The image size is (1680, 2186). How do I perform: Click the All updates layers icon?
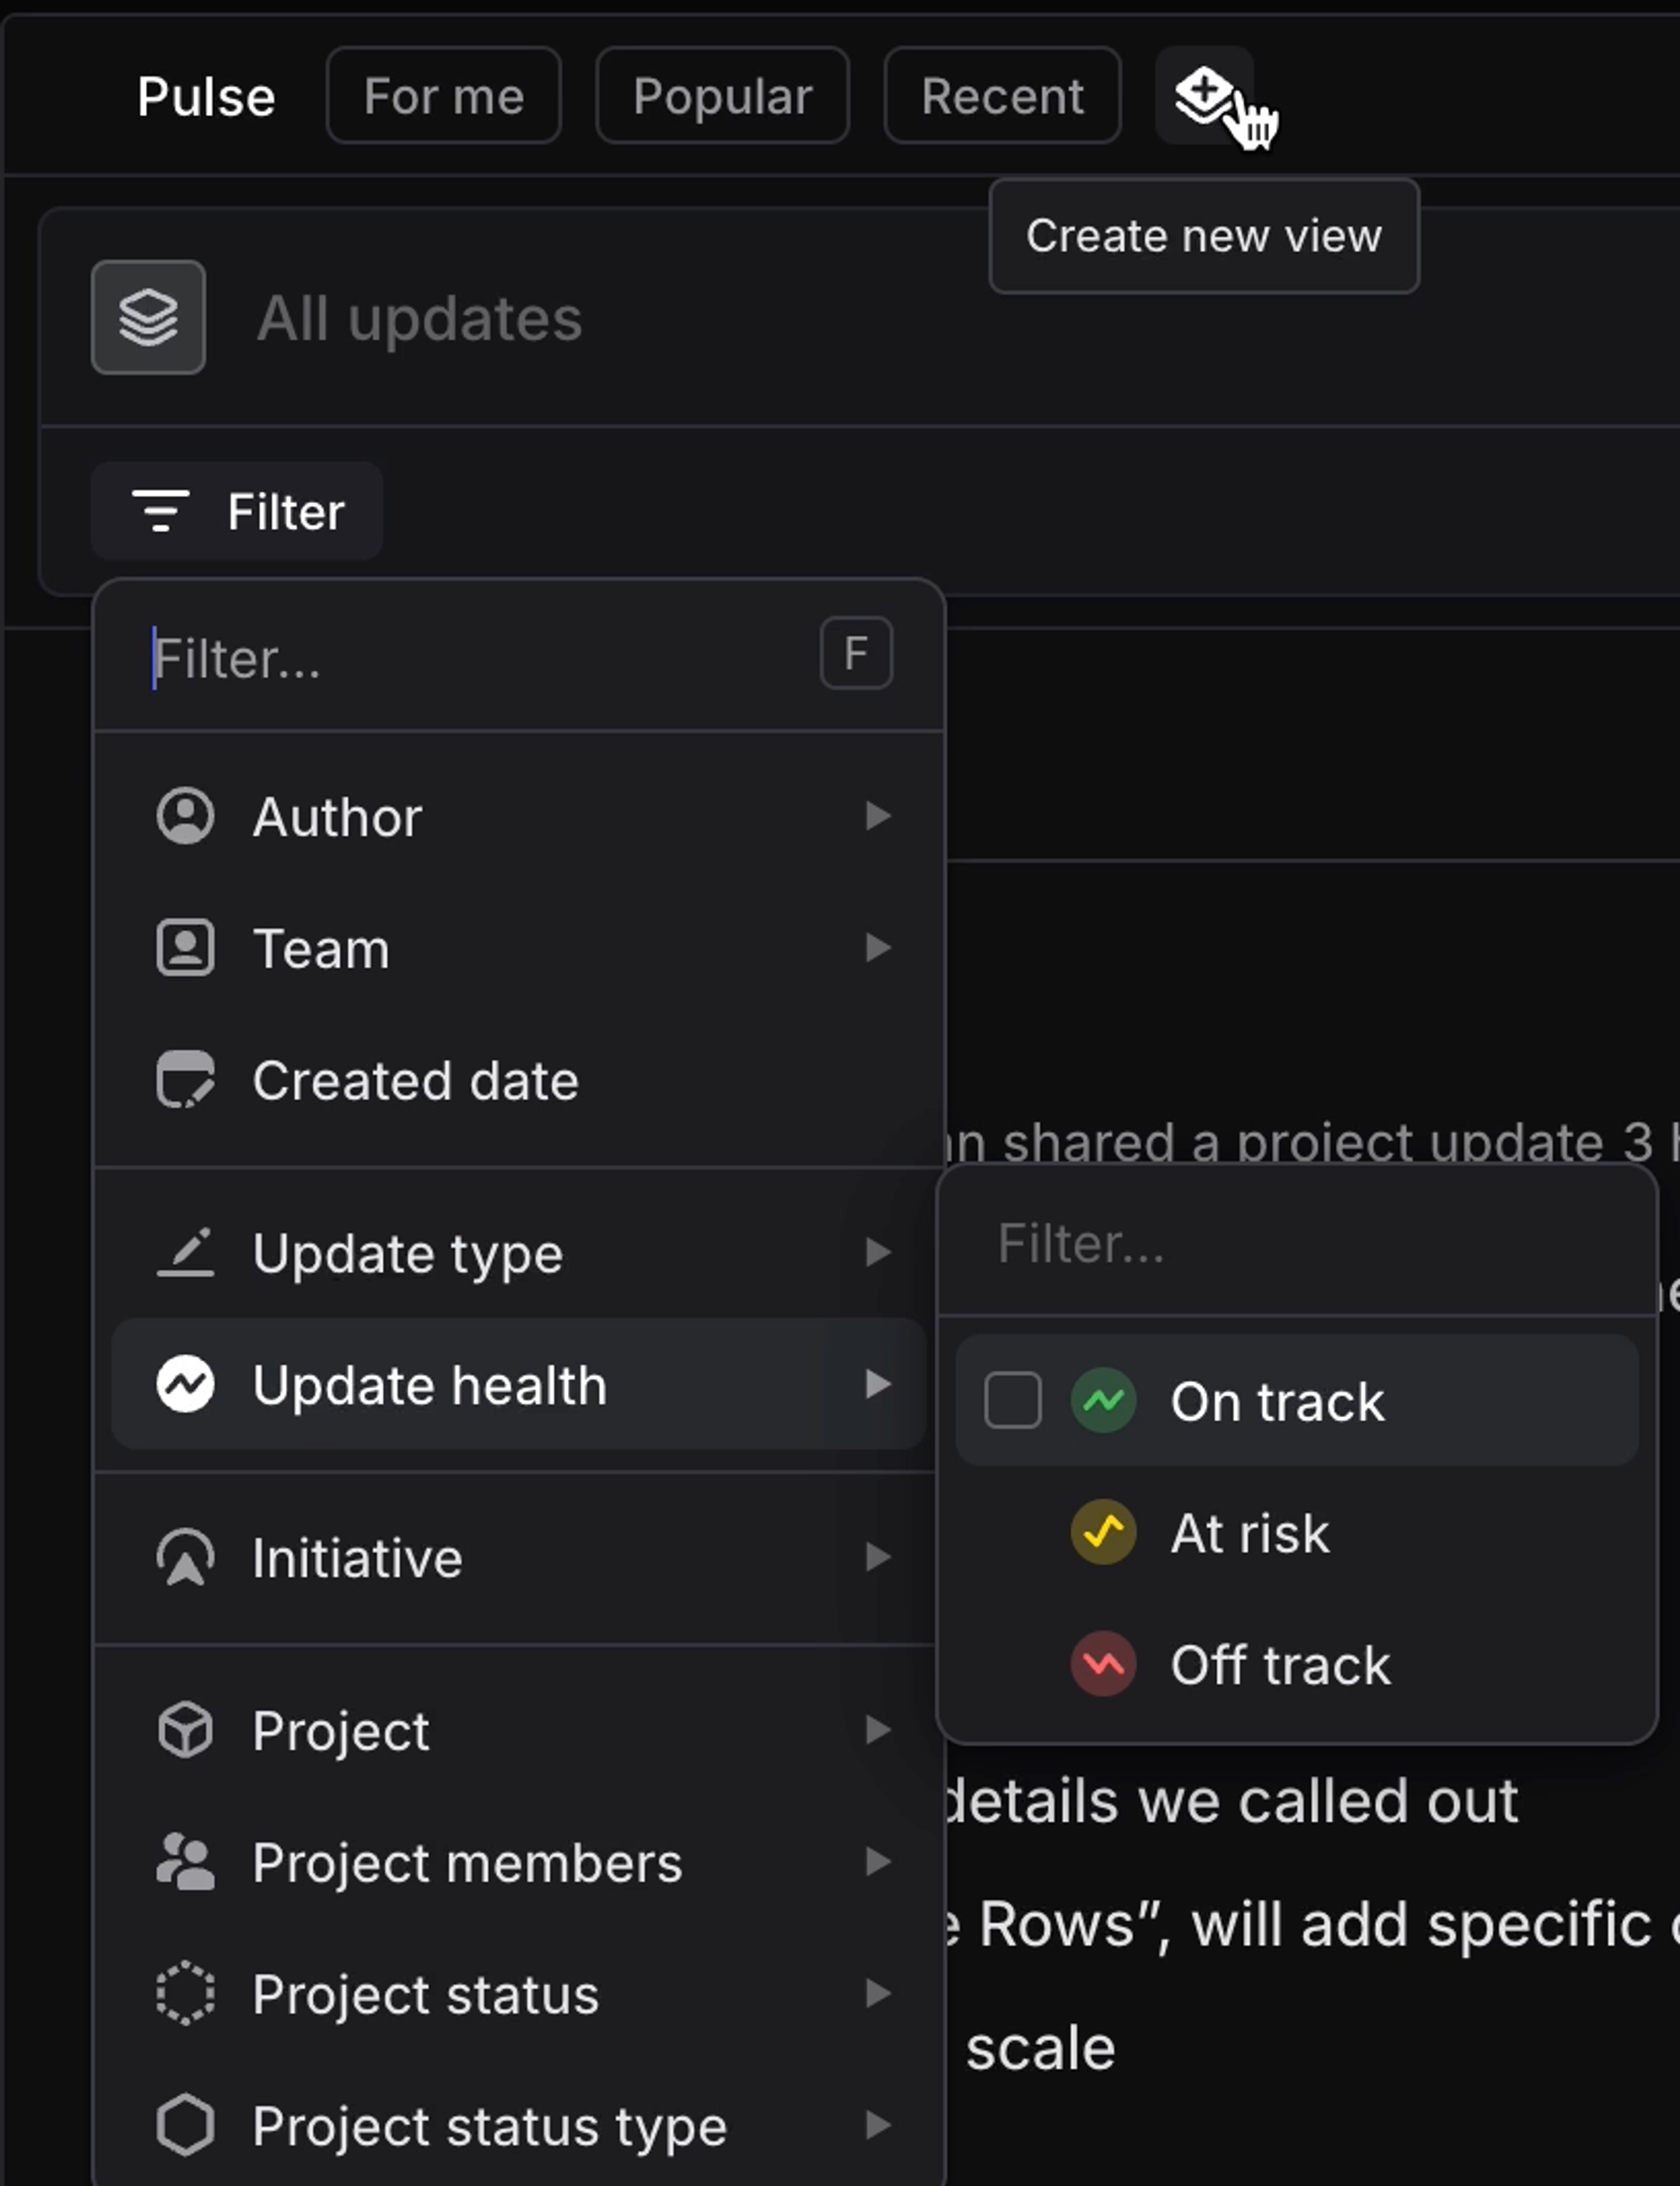(x=148, y=318)
